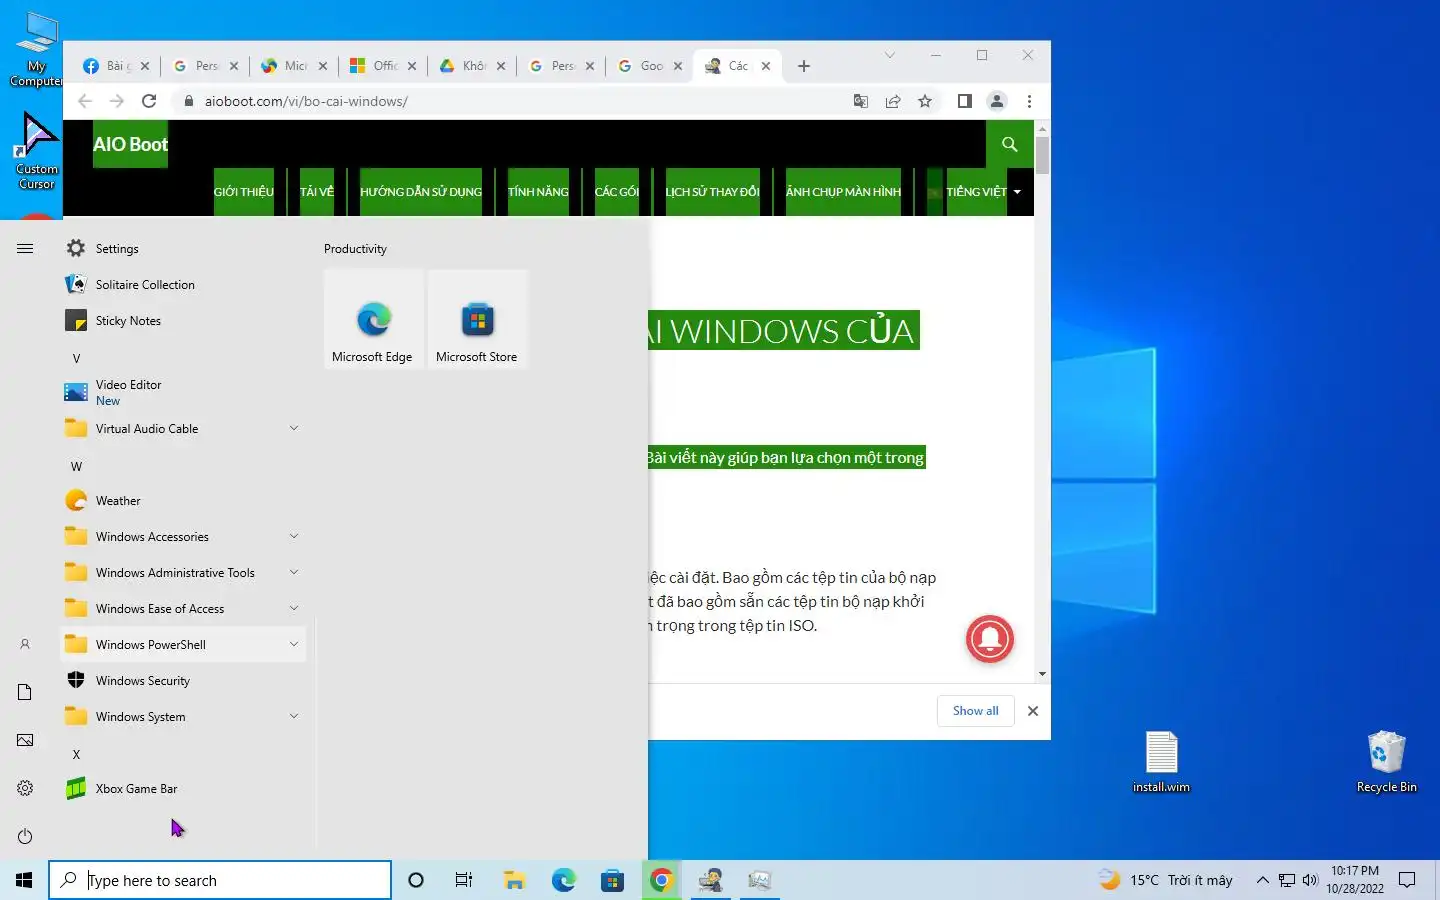This screenshot has width=1440, height=900.
Task: Launch Solitaire Collection from the app list
Action: [x=183, y=284]
